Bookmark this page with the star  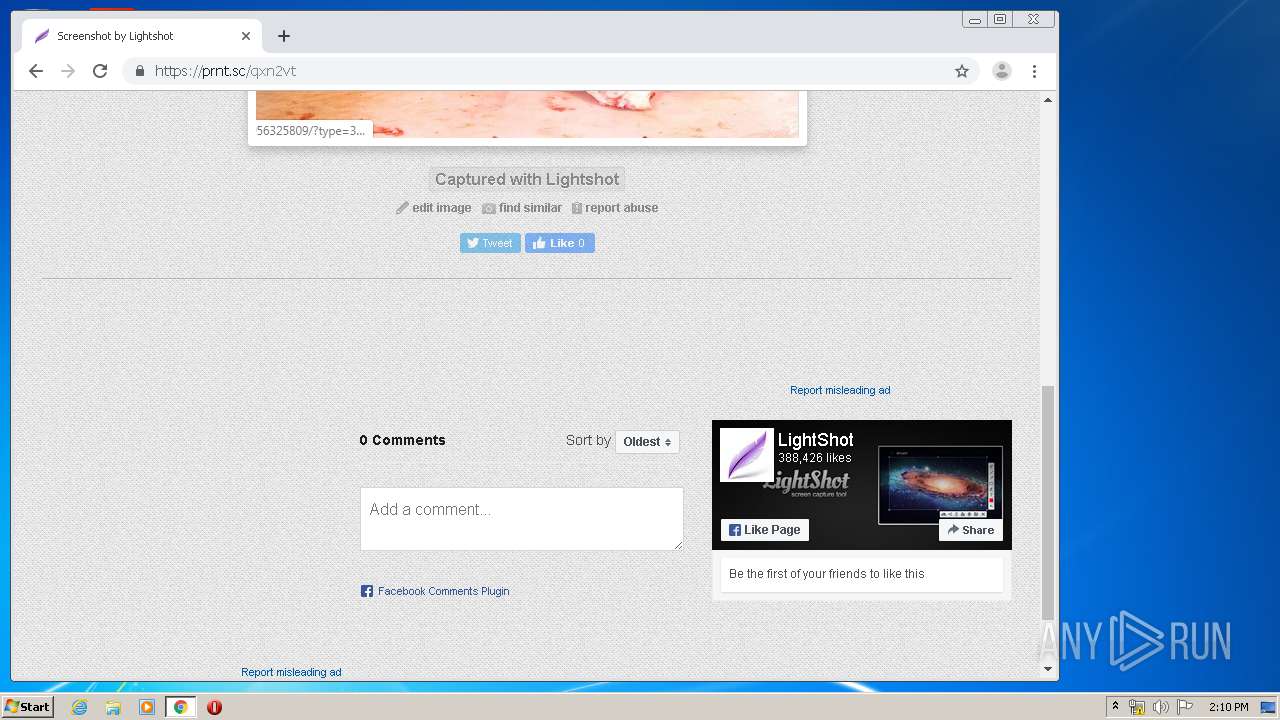pyautogui.click(x=962, y=71)
